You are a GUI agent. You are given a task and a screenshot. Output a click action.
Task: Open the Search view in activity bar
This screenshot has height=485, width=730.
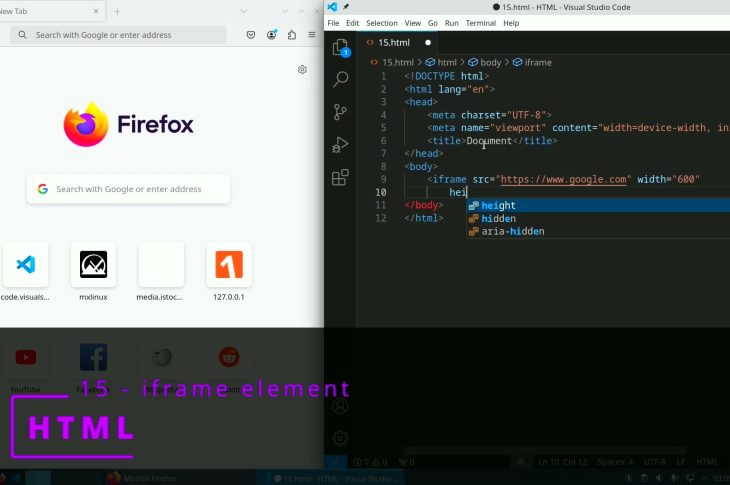[340, 79]
